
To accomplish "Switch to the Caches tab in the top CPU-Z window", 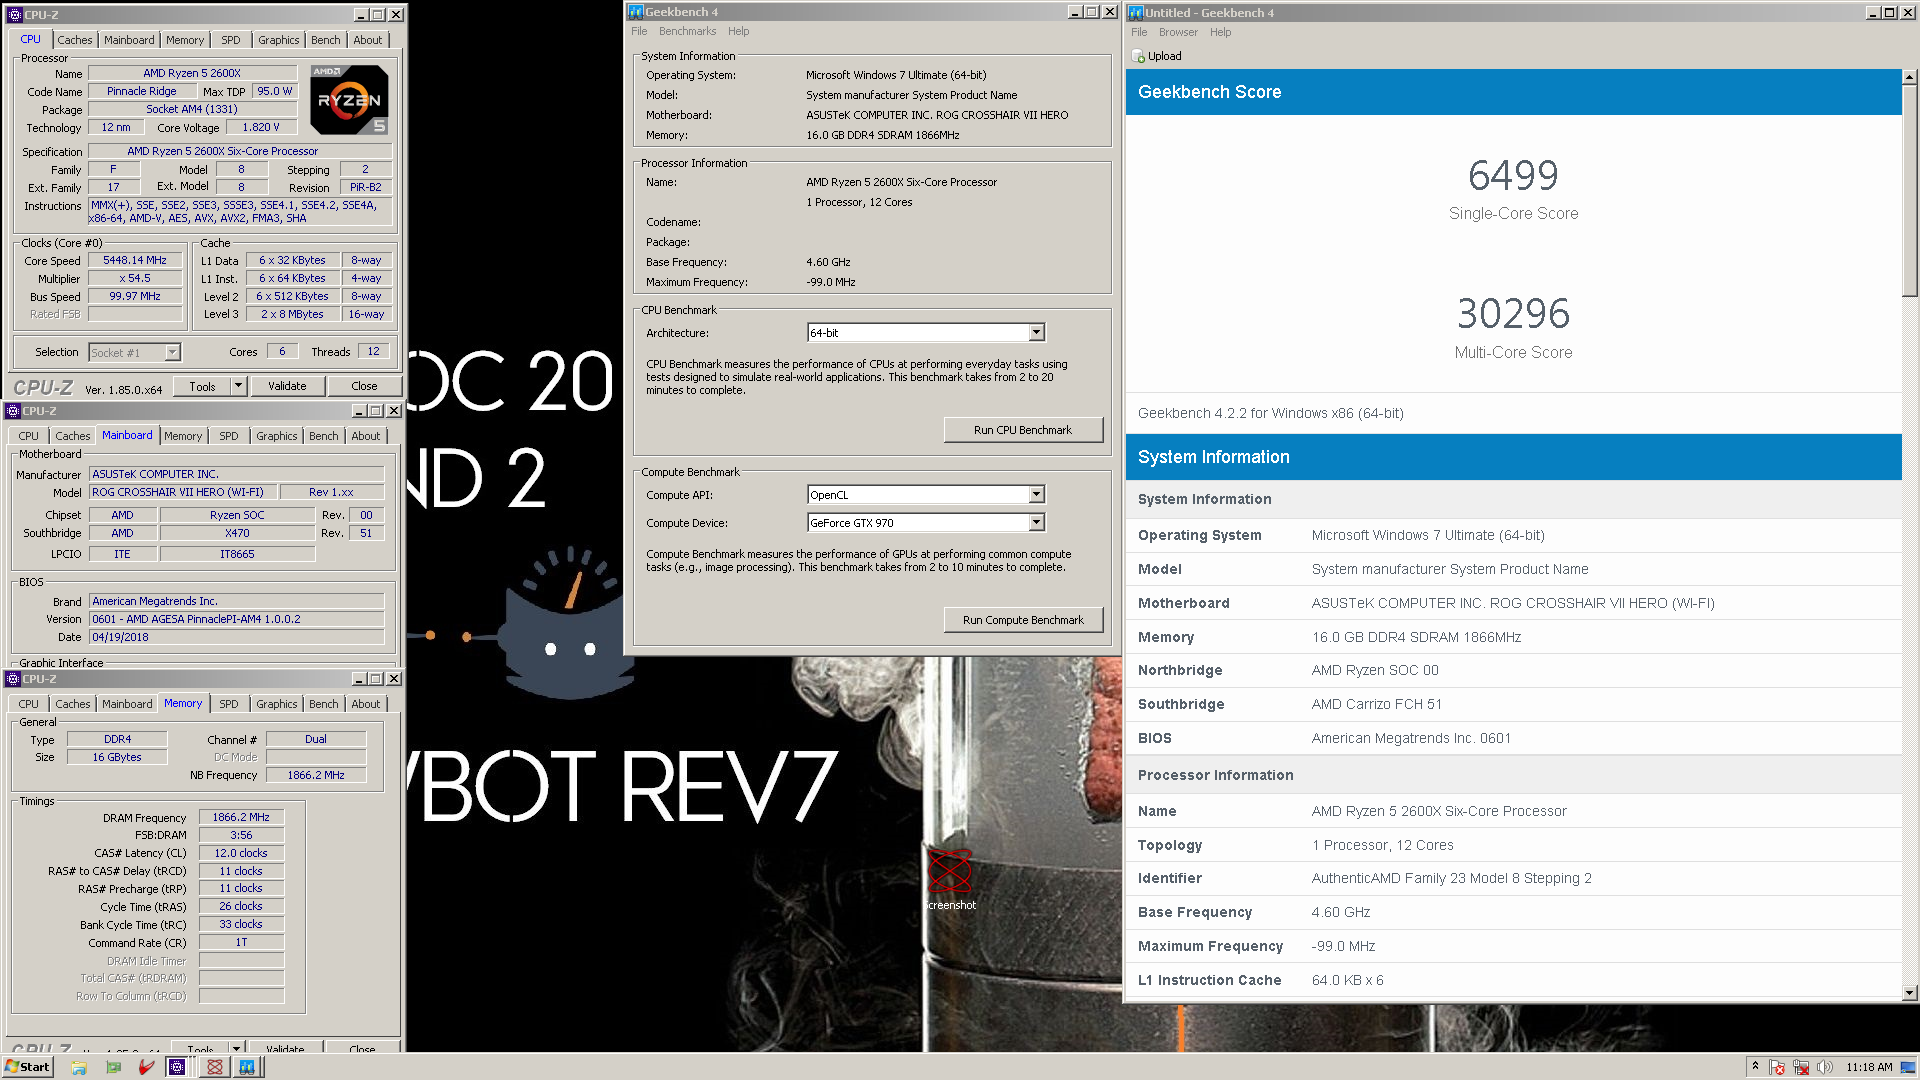I will click(x=74, y=40).
